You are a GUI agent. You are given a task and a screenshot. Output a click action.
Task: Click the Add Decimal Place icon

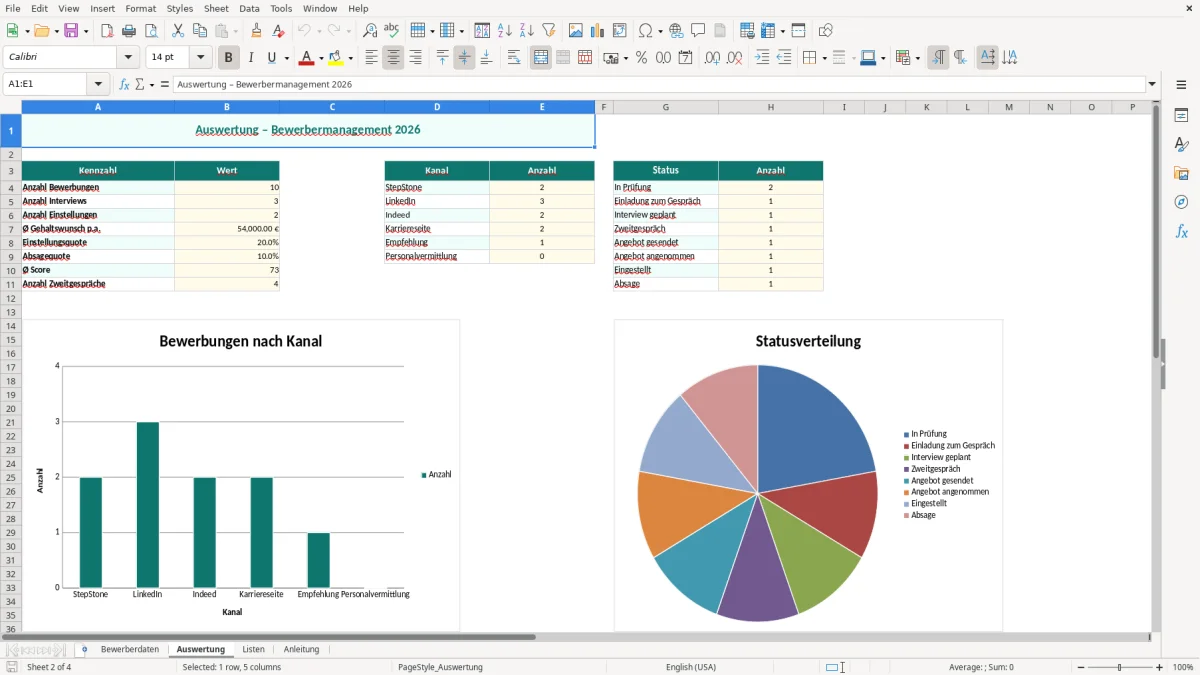pyautogui.click(x=712, y=58)
